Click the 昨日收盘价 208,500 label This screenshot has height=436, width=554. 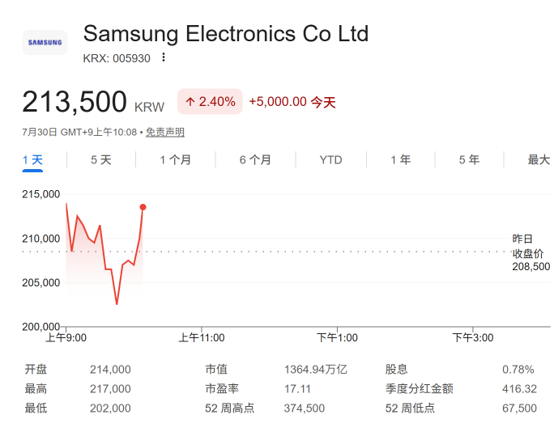(531, 253)
